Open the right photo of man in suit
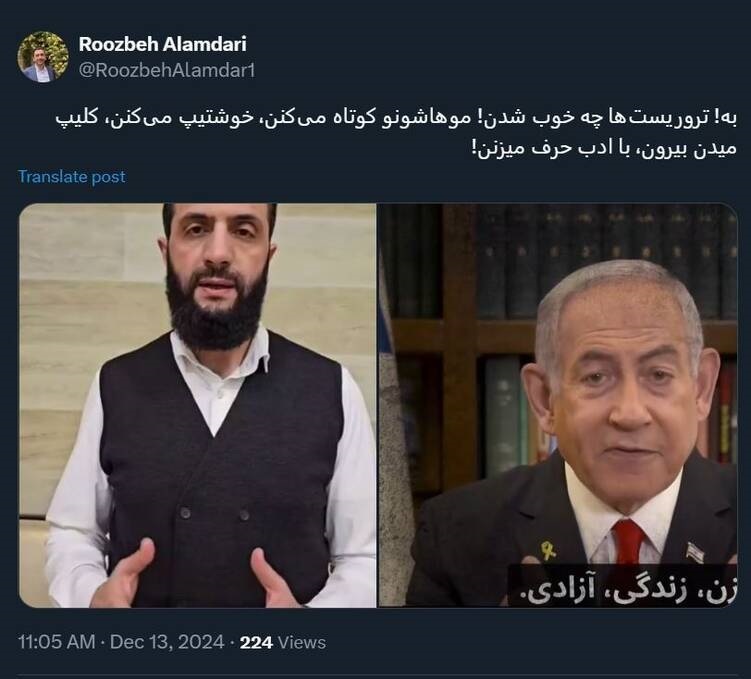The image size is (751, 679). pyautogui.click(x=558, y=406)
